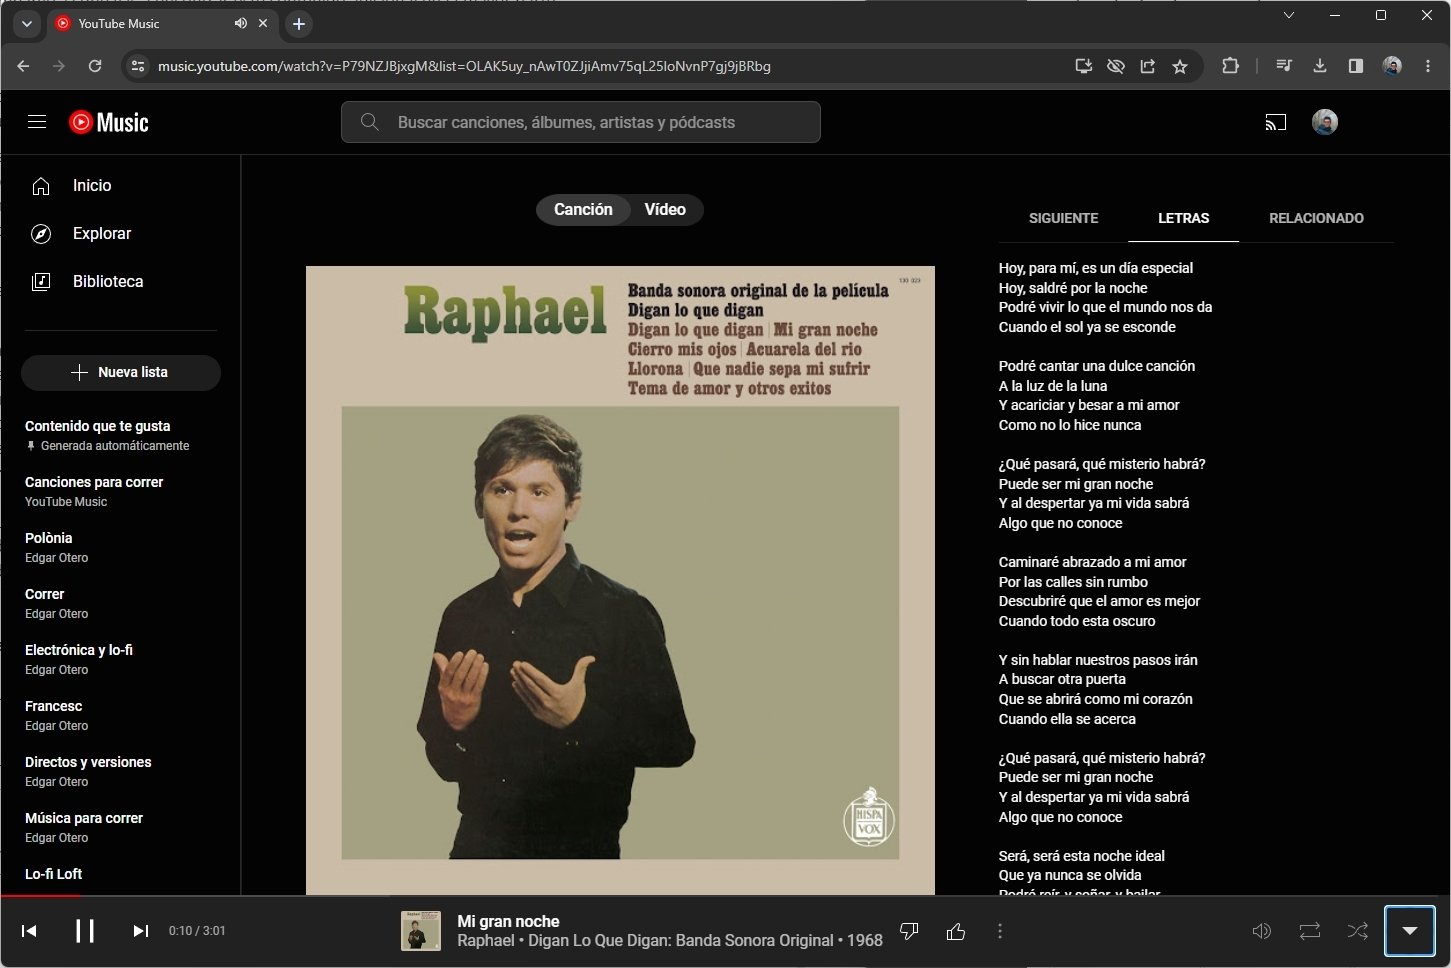This screenshot has height=968, width=1451.
Task: Share this page from the address bar
Action: point(1147,66)
